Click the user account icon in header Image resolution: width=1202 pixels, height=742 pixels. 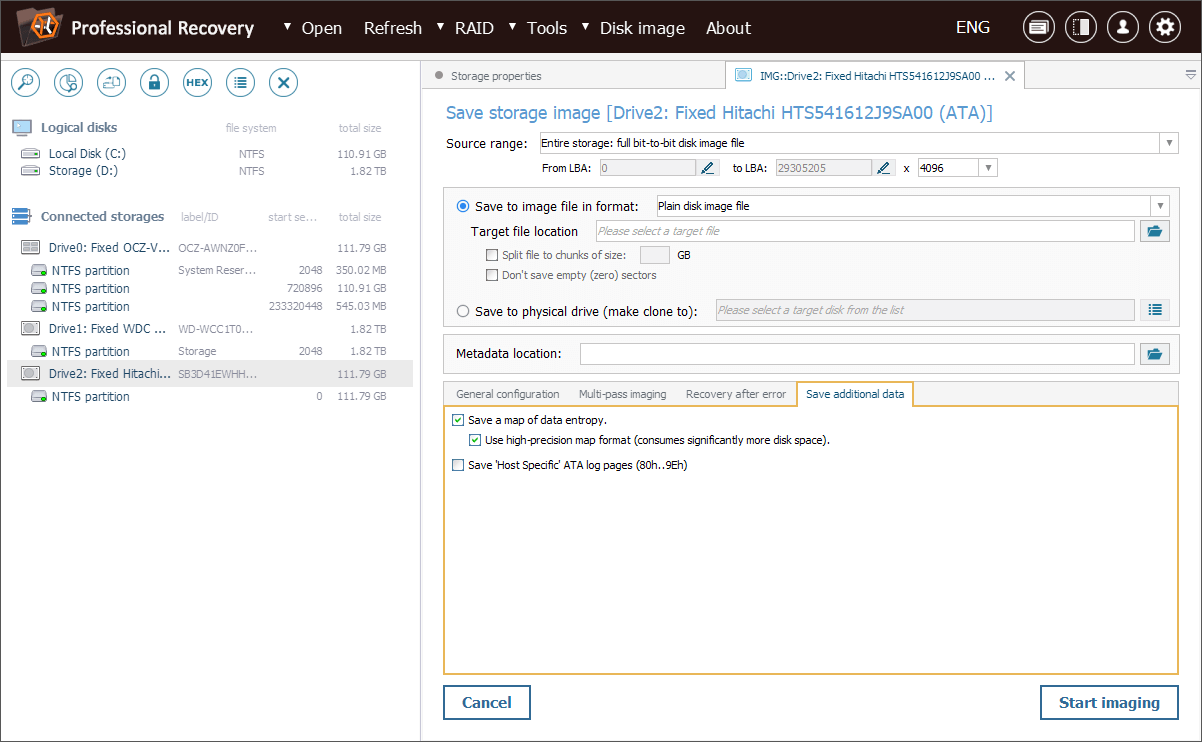[x=1123, y=28]
